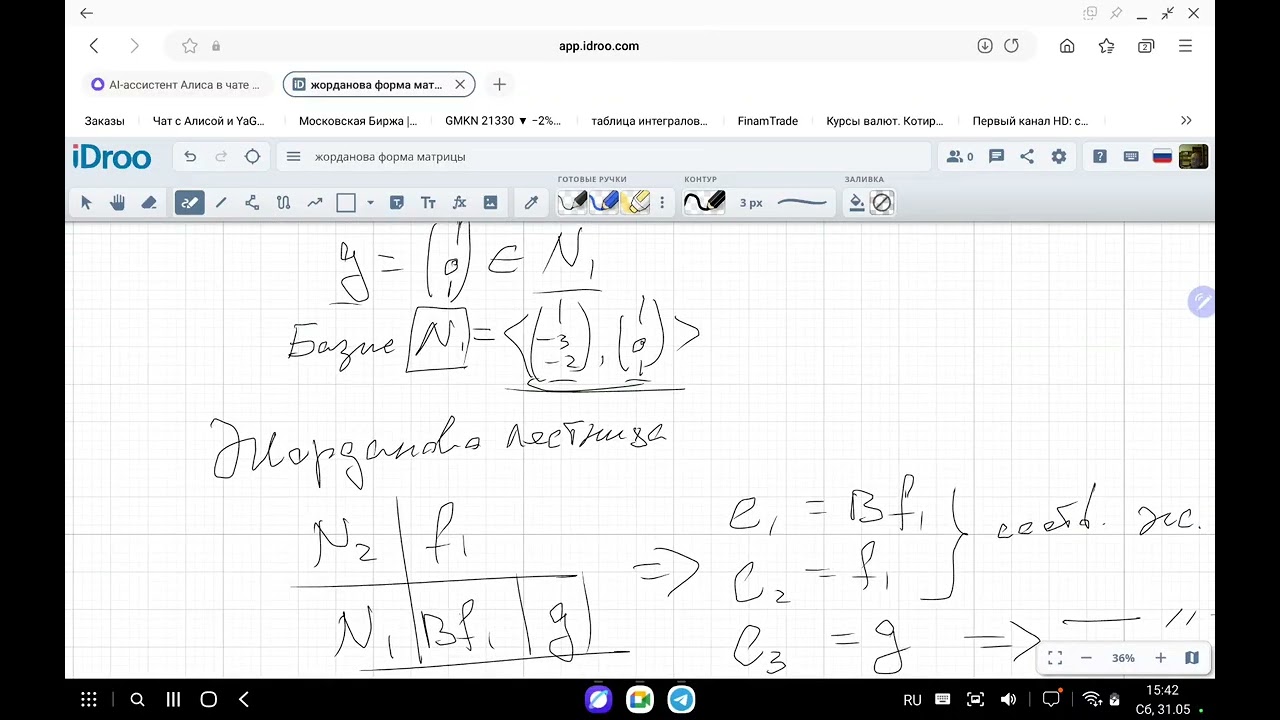The width and height of the screenshot is (1280, 720).
Task: Open the iDroo help
Action: click(x=1100, y=157)
